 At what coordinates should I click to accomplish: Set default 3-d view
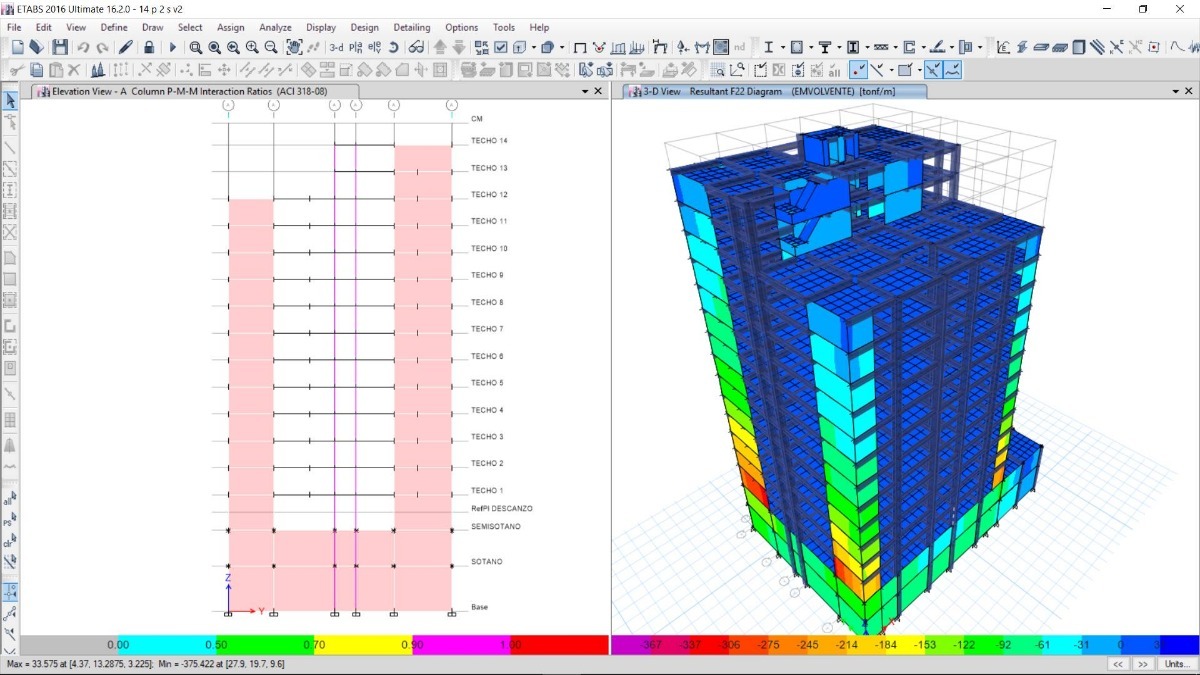point(336,47)
